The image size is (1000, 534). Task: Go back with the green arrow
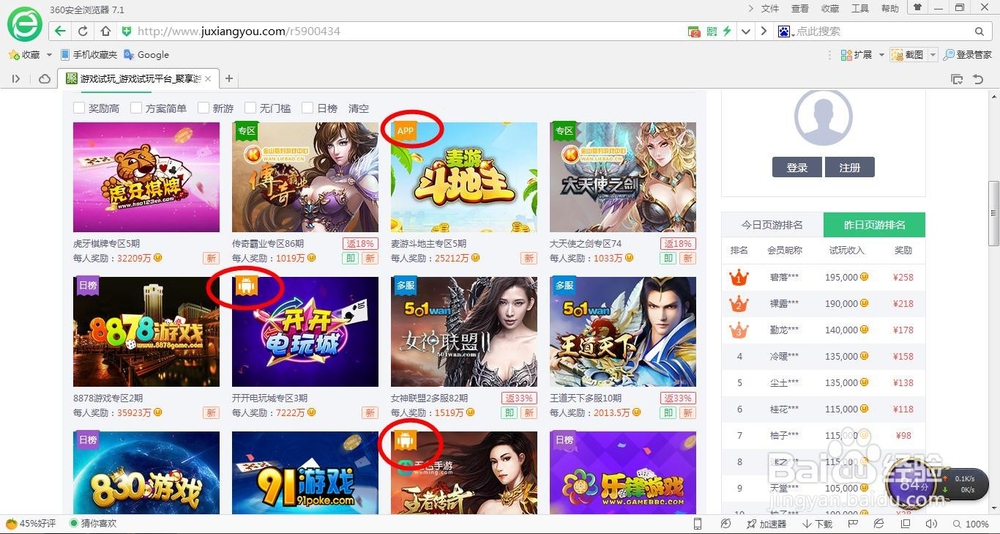[x=60, y=31]
